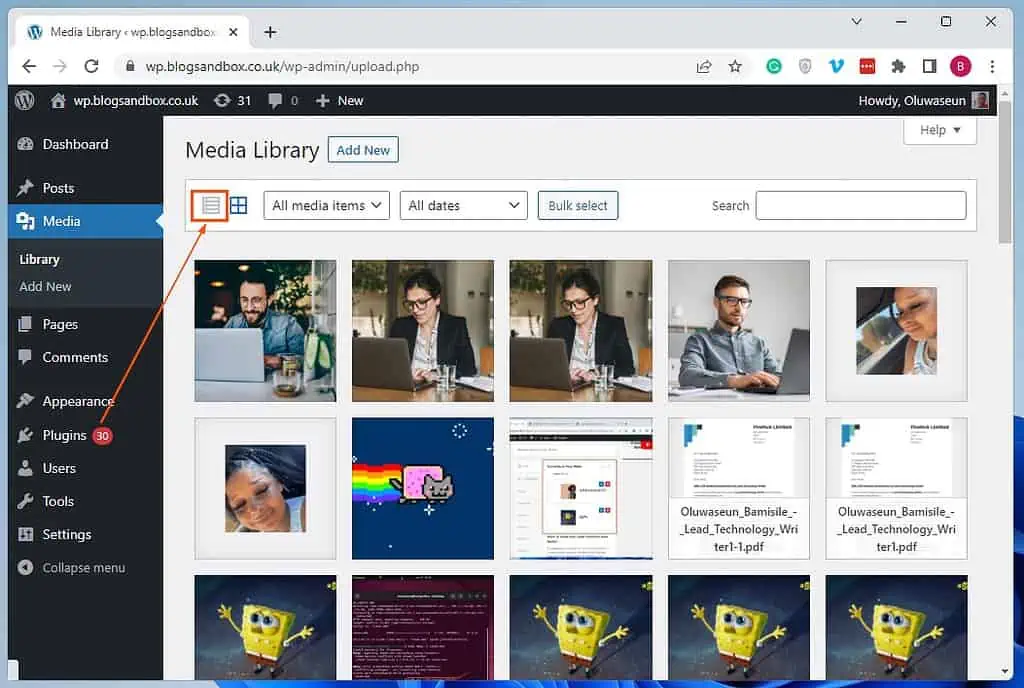Reload the page
Screen dimensions: 1024x688
[x=91, y=66]
